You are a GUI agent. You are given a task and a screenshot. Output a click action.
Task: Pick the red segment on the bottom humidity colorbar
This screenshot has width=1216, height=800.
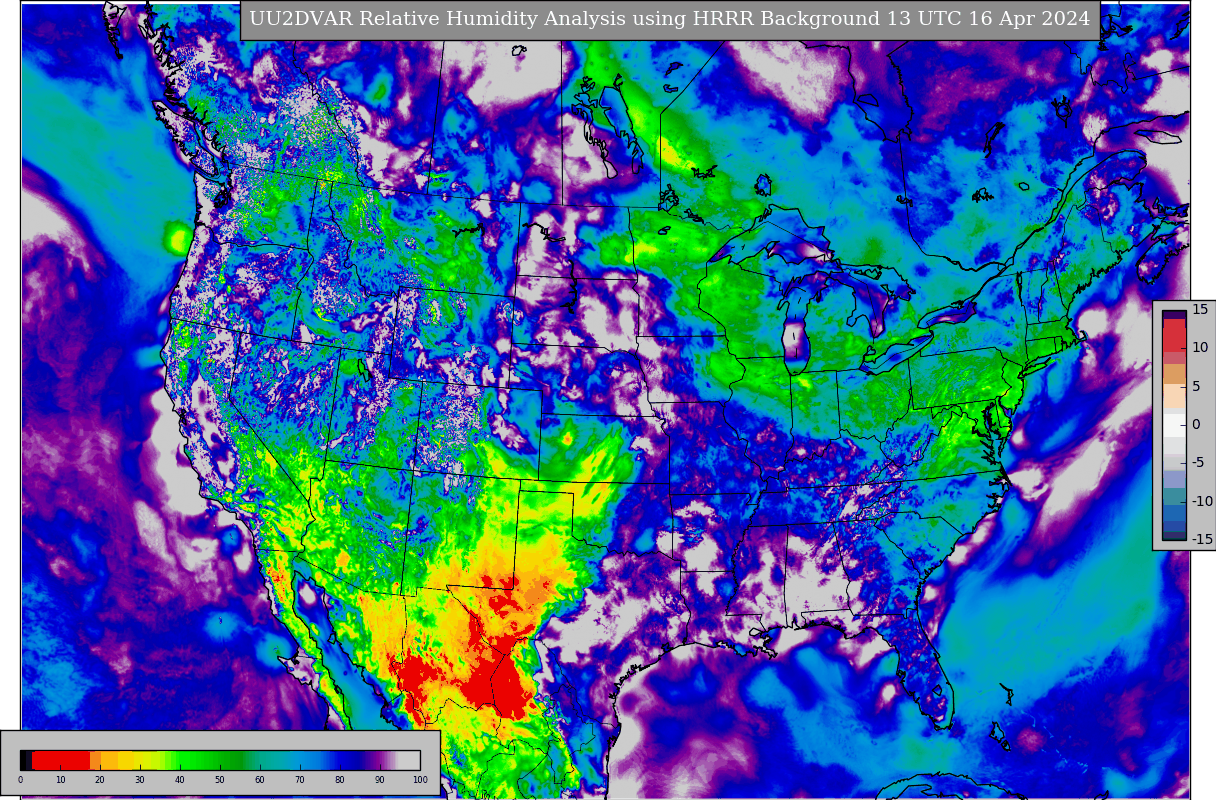click(x=61, y=760)
